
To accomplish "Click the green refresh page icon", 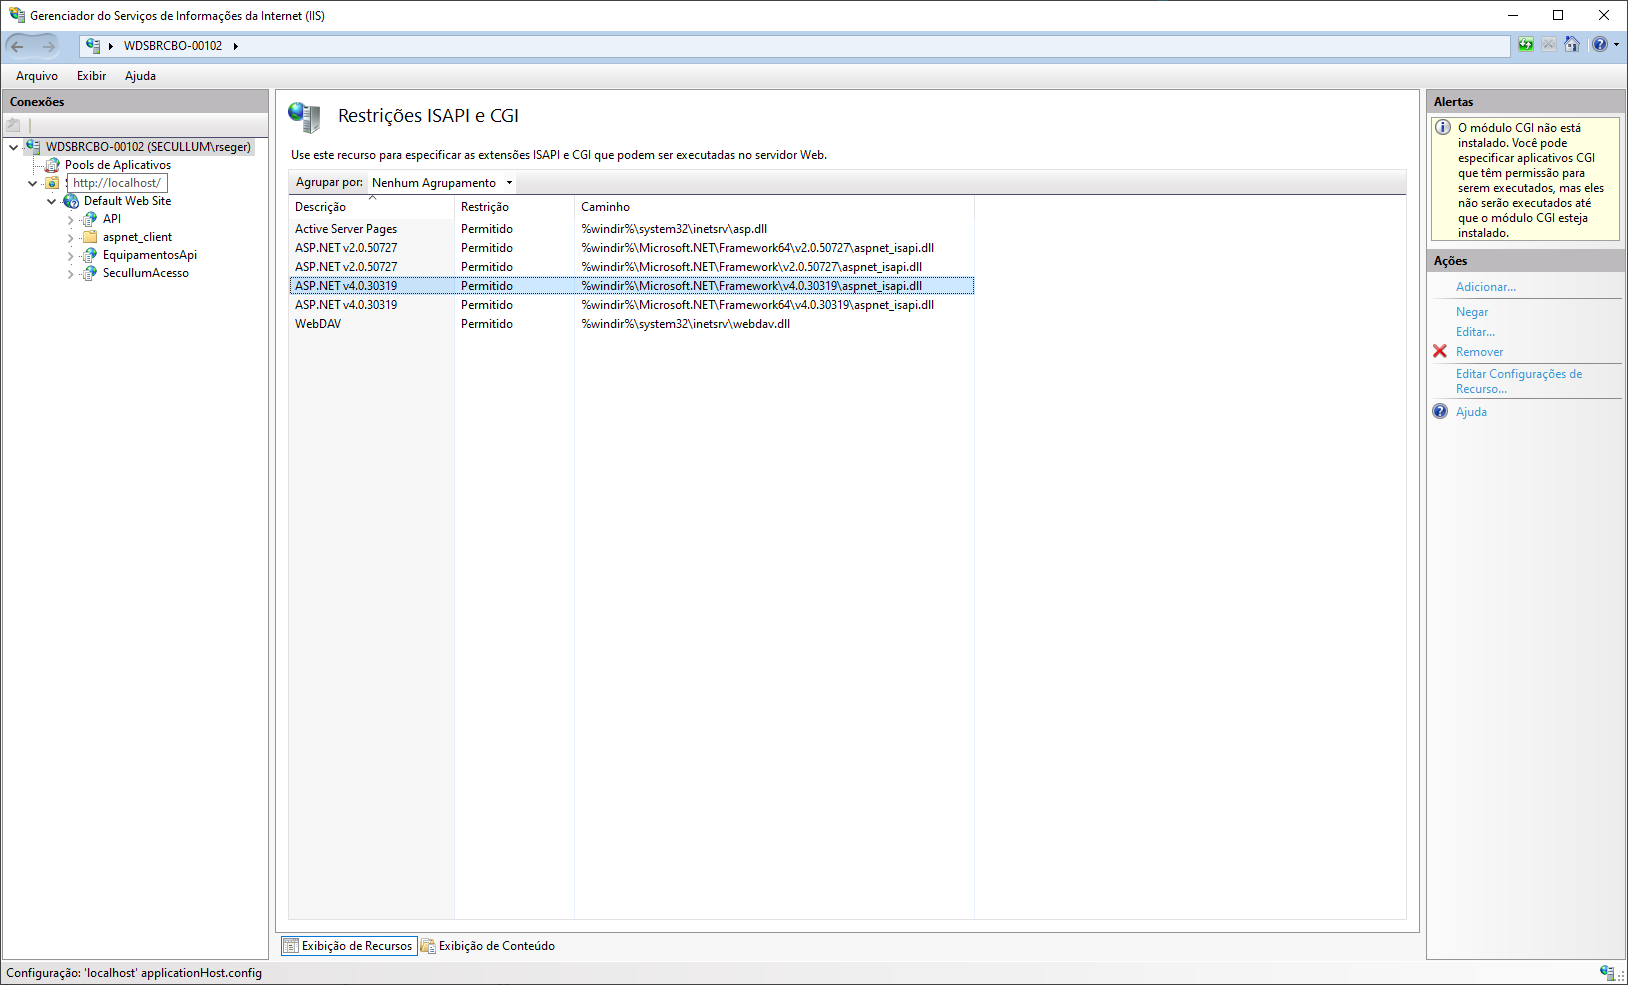I will click(1525, 45).
